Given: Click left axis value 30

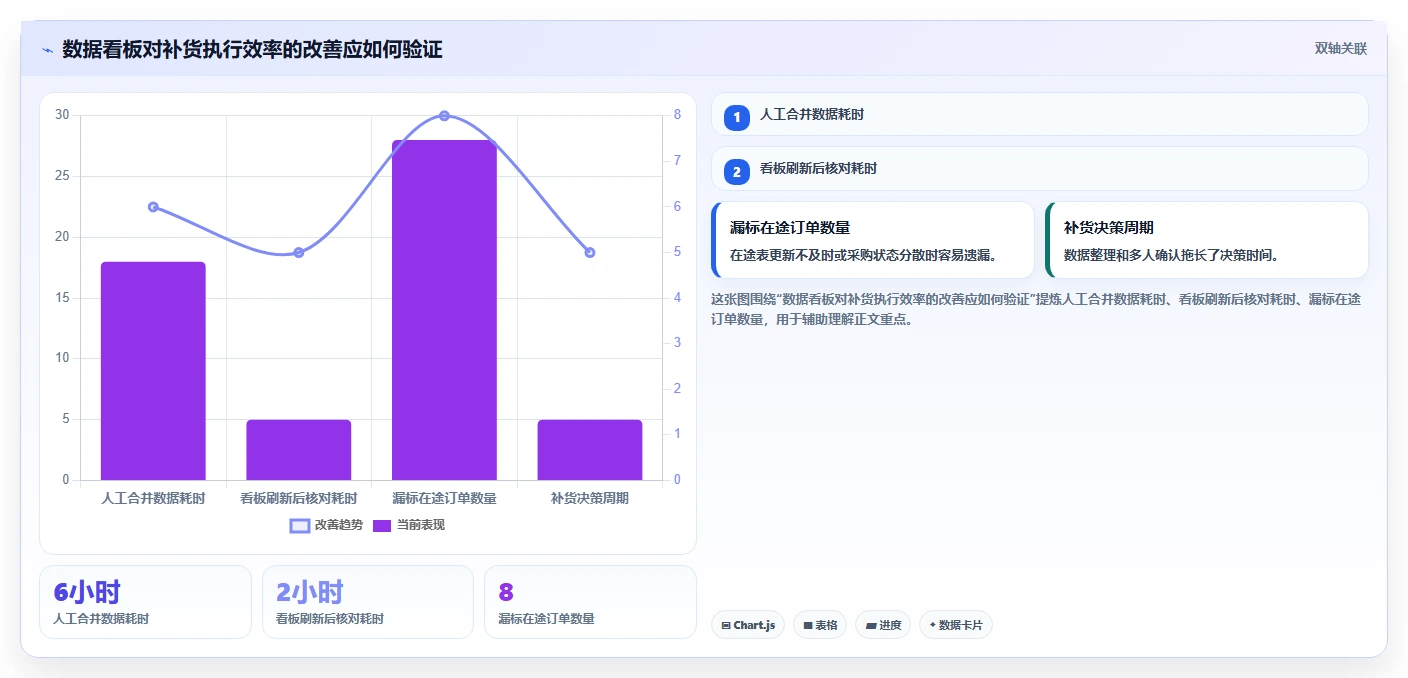Looking at the screenshot, I should [x=62, y=115].
